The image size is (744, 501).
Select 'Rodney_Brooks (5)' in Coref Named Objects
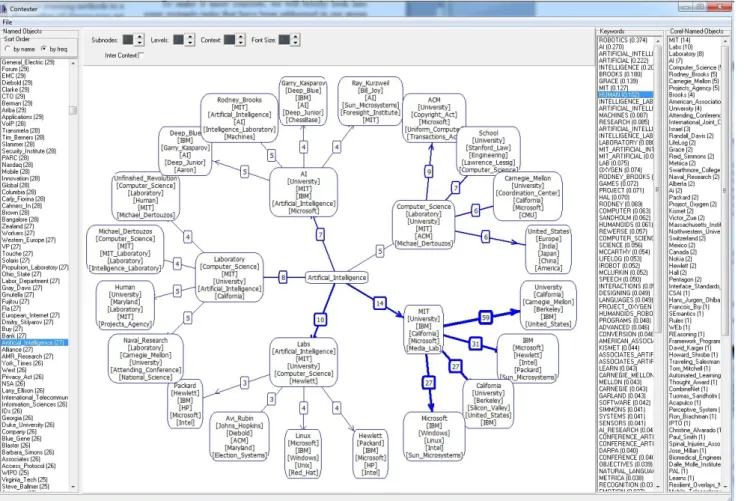(693, 74)
